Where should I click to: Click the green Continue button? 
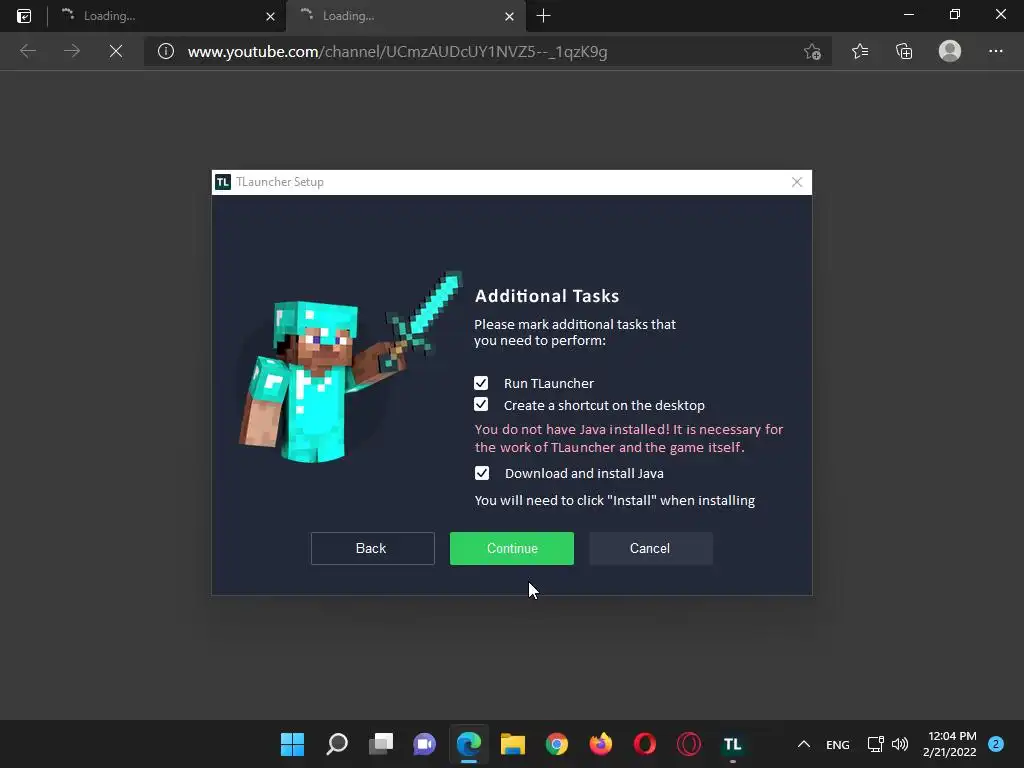click(511, 548)
